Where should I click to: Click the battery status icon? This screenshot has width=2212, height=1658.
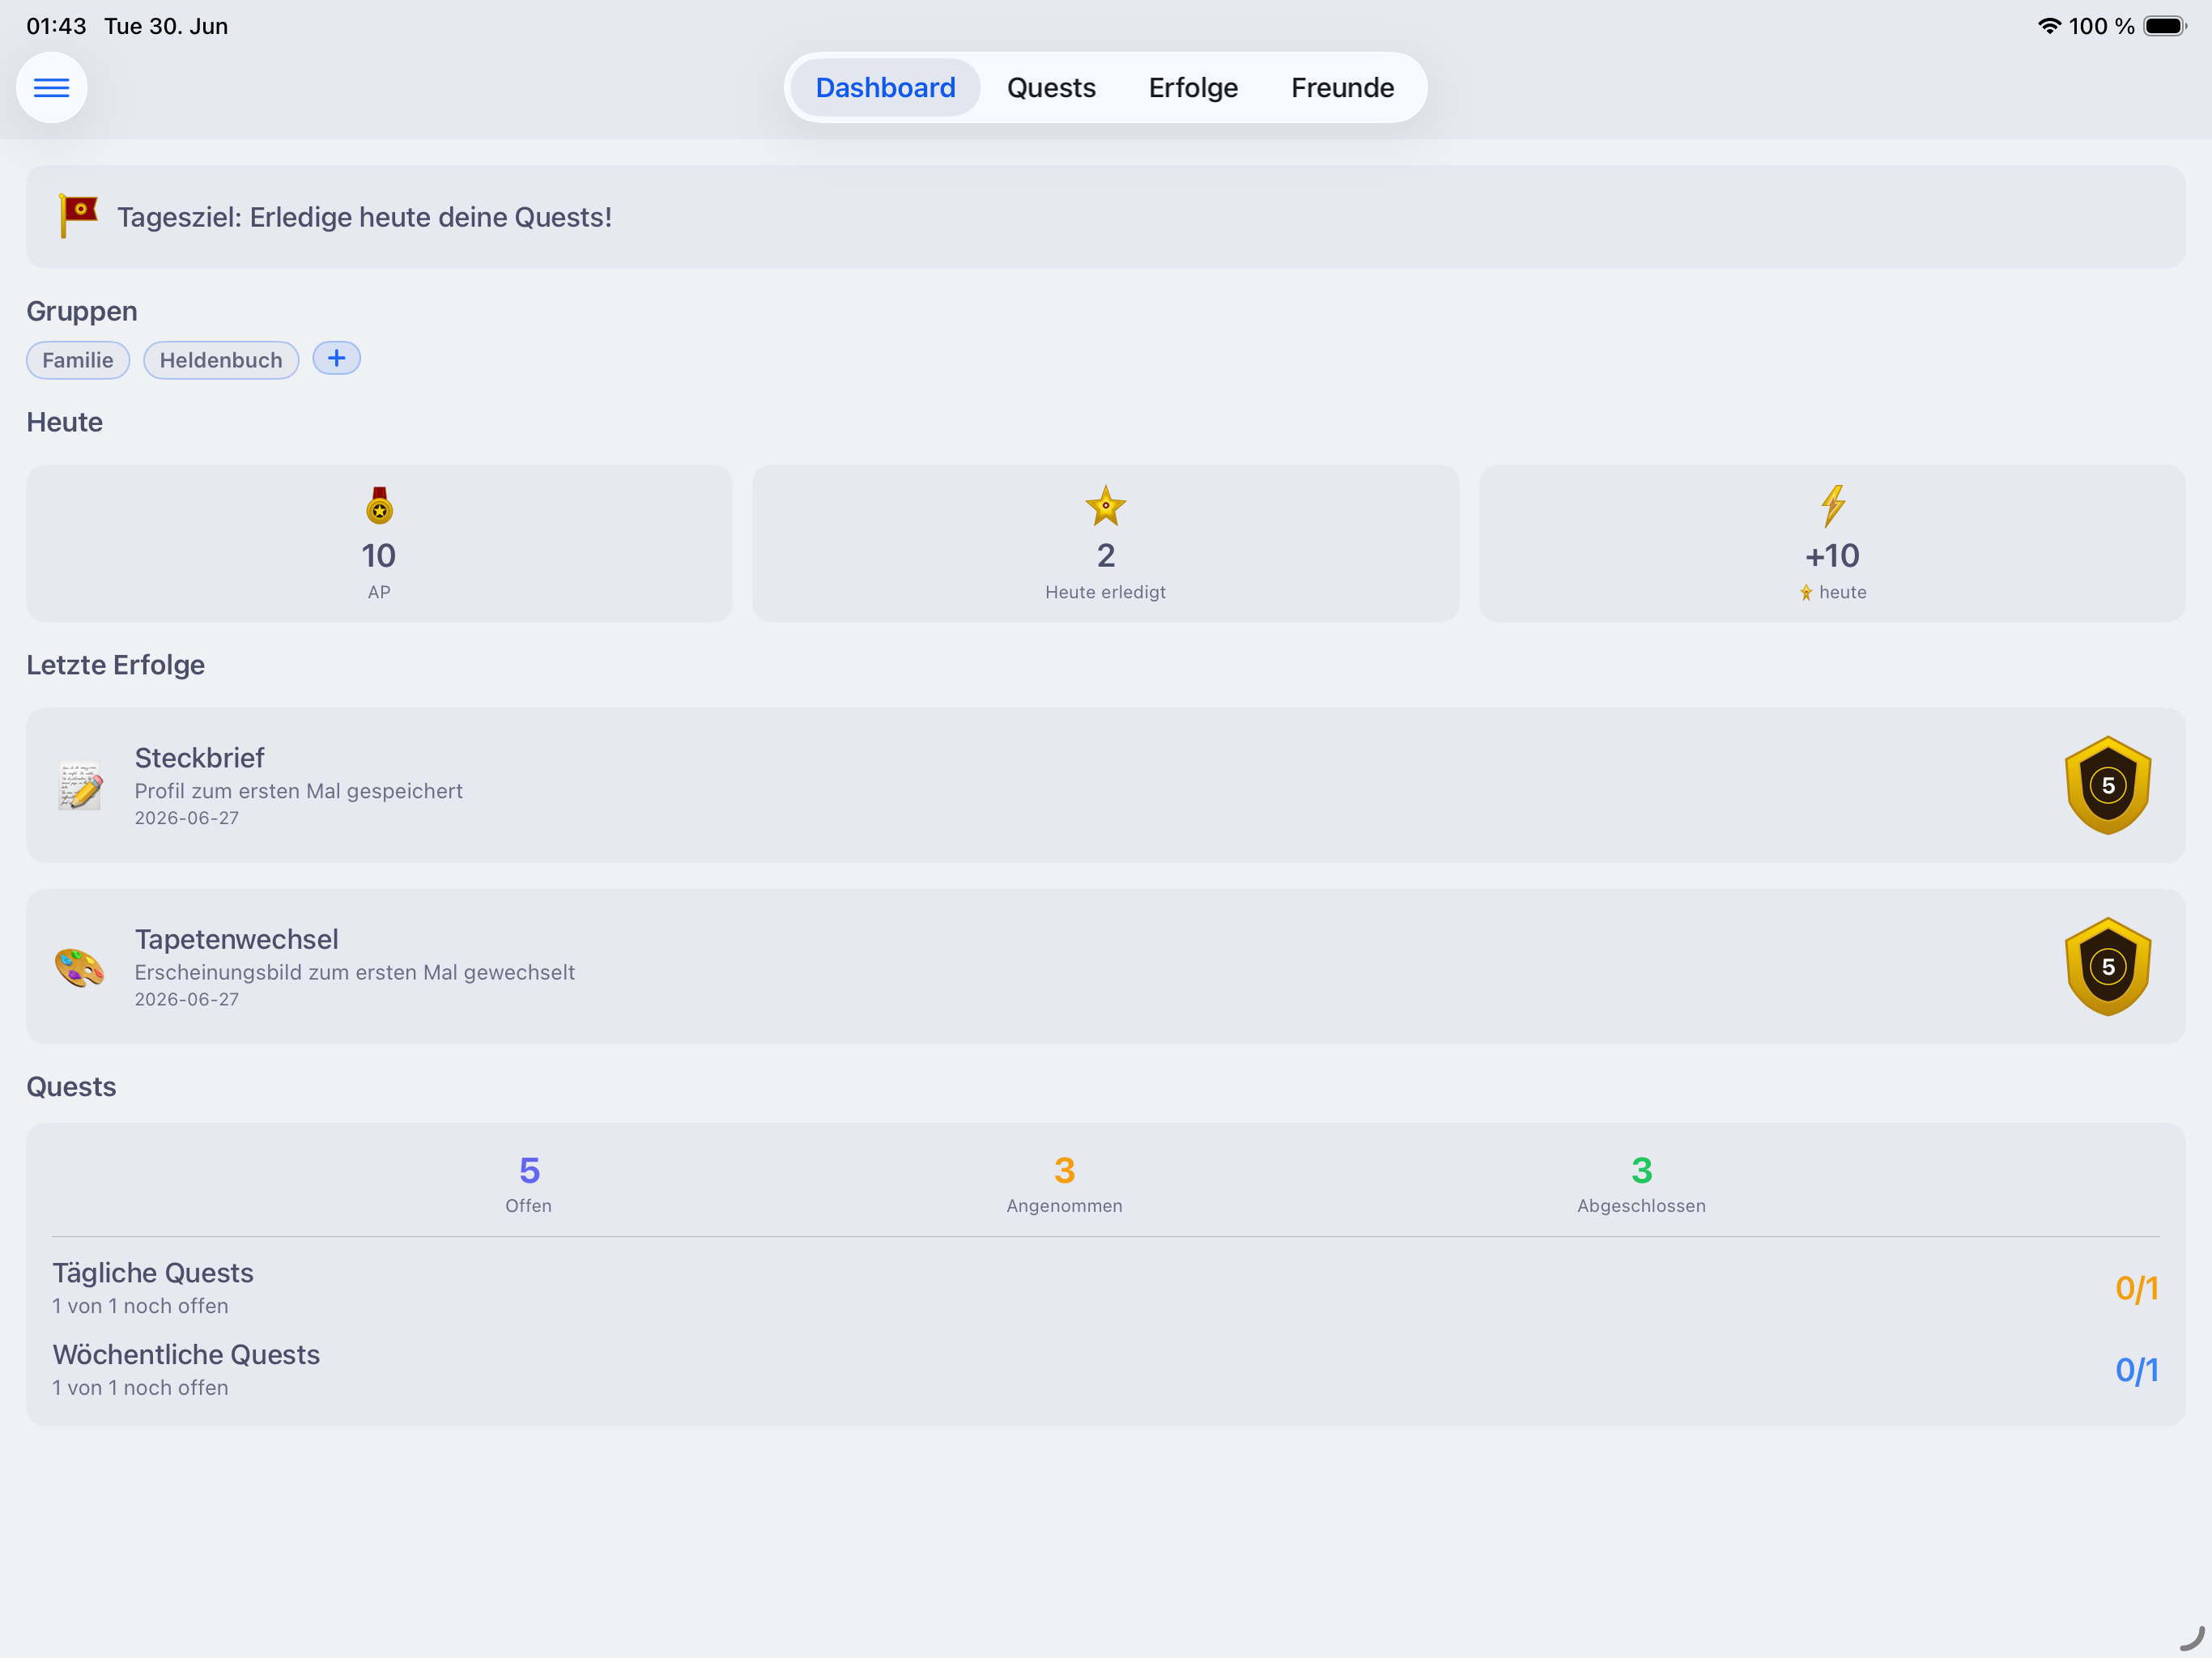pos(2164,26)
